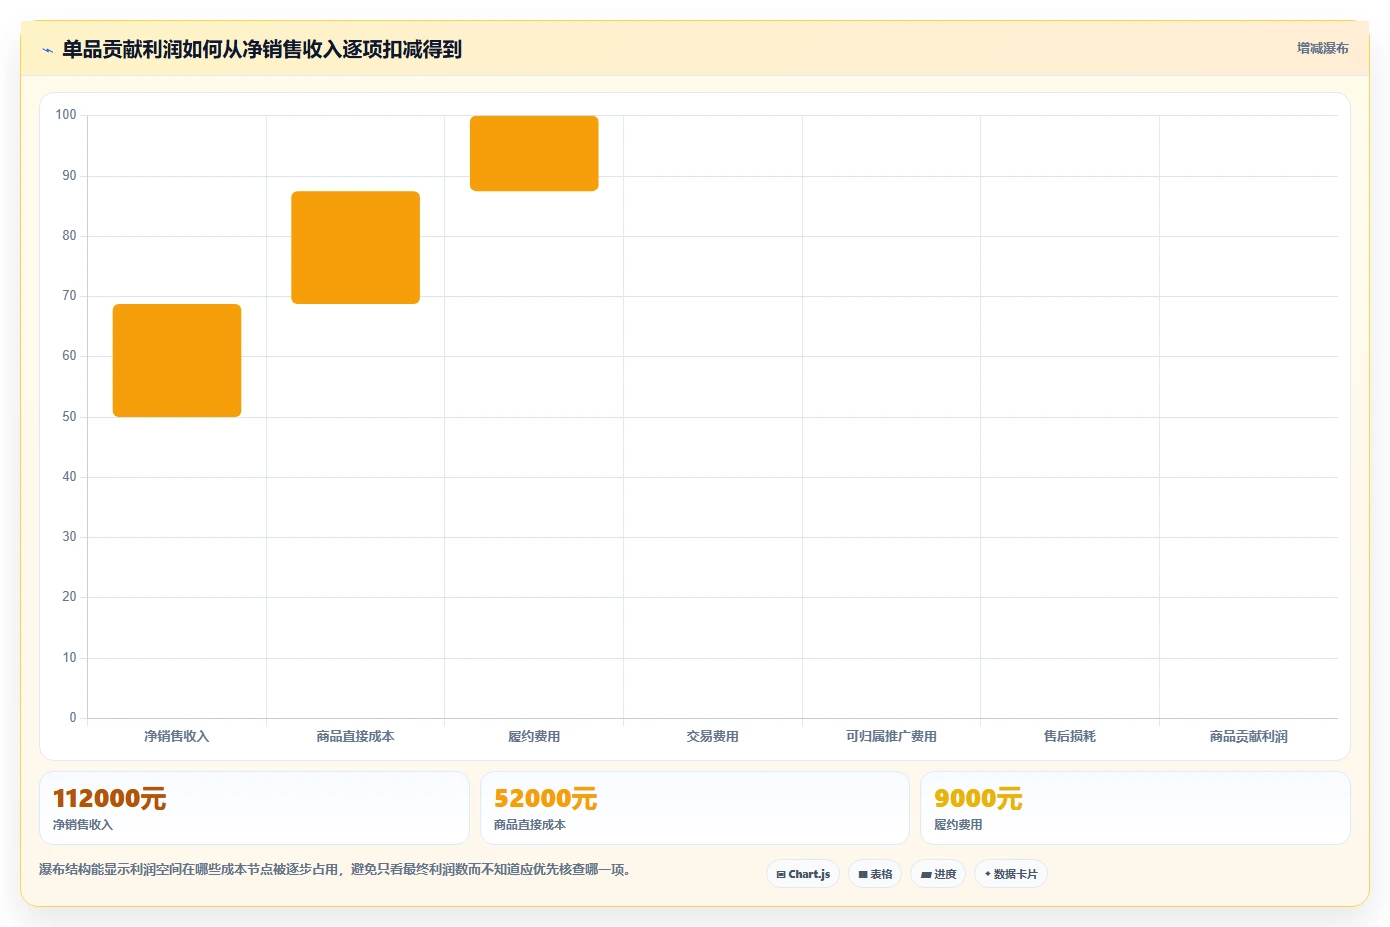The image size is (1390, 927).
Task: Click the footnote text starting with 瀑布结构能显示
Action: pos(335,869)
